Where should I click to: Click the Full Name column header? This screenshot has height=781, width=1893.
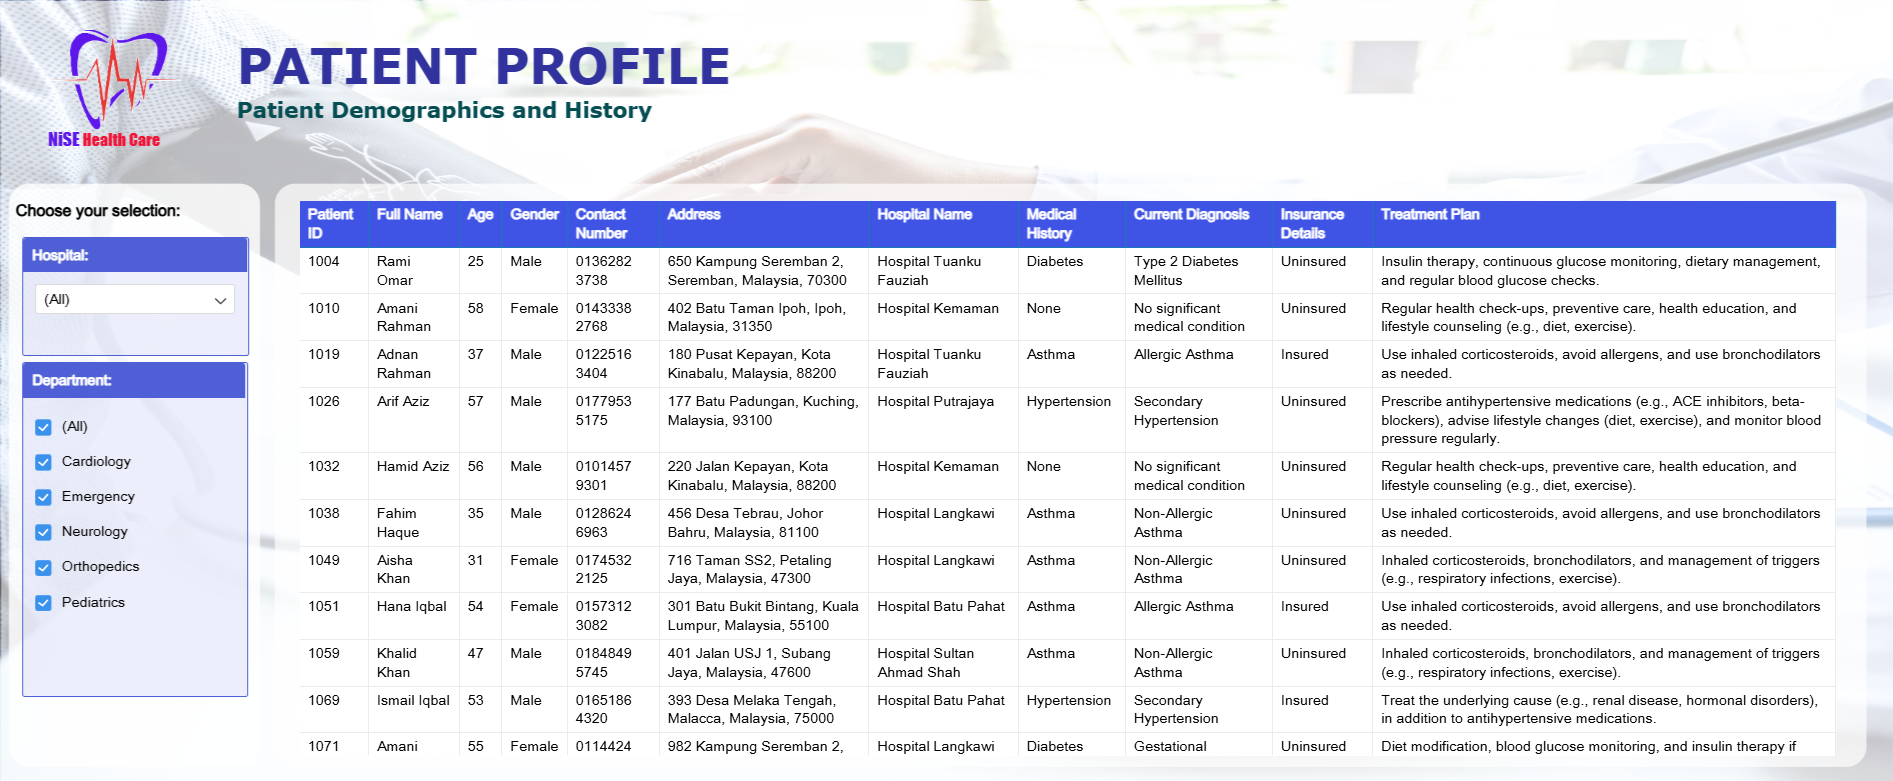point(409,215)
